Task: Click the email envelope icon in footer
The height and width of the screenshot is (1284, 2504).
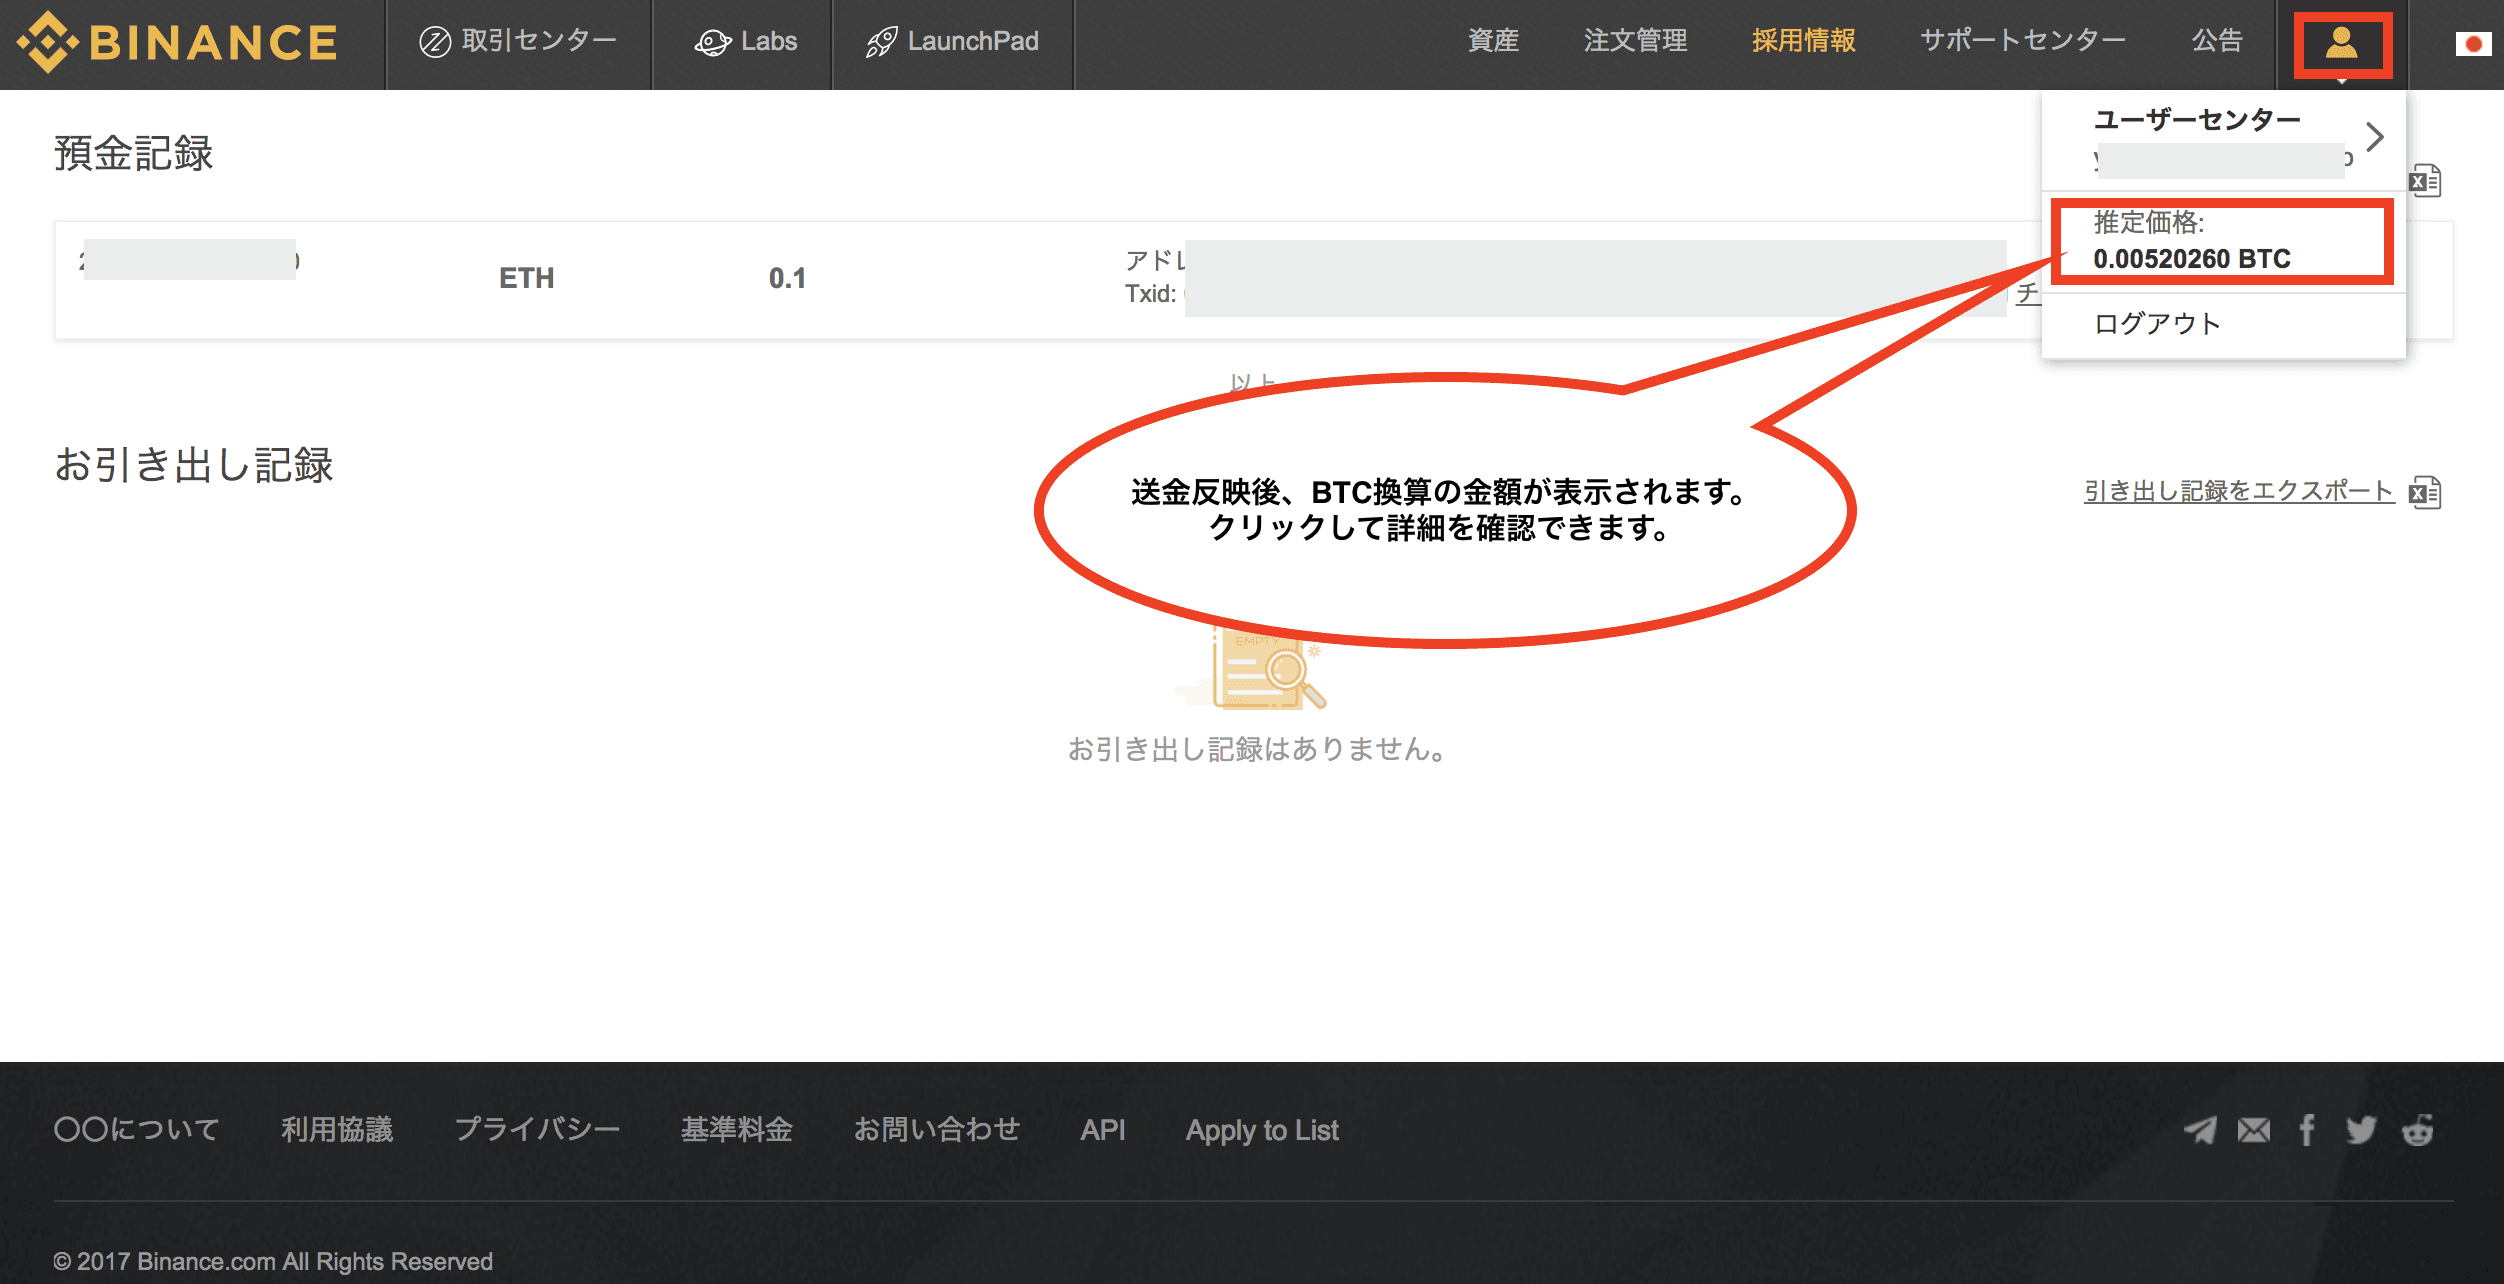Action: point(2254,1130)
